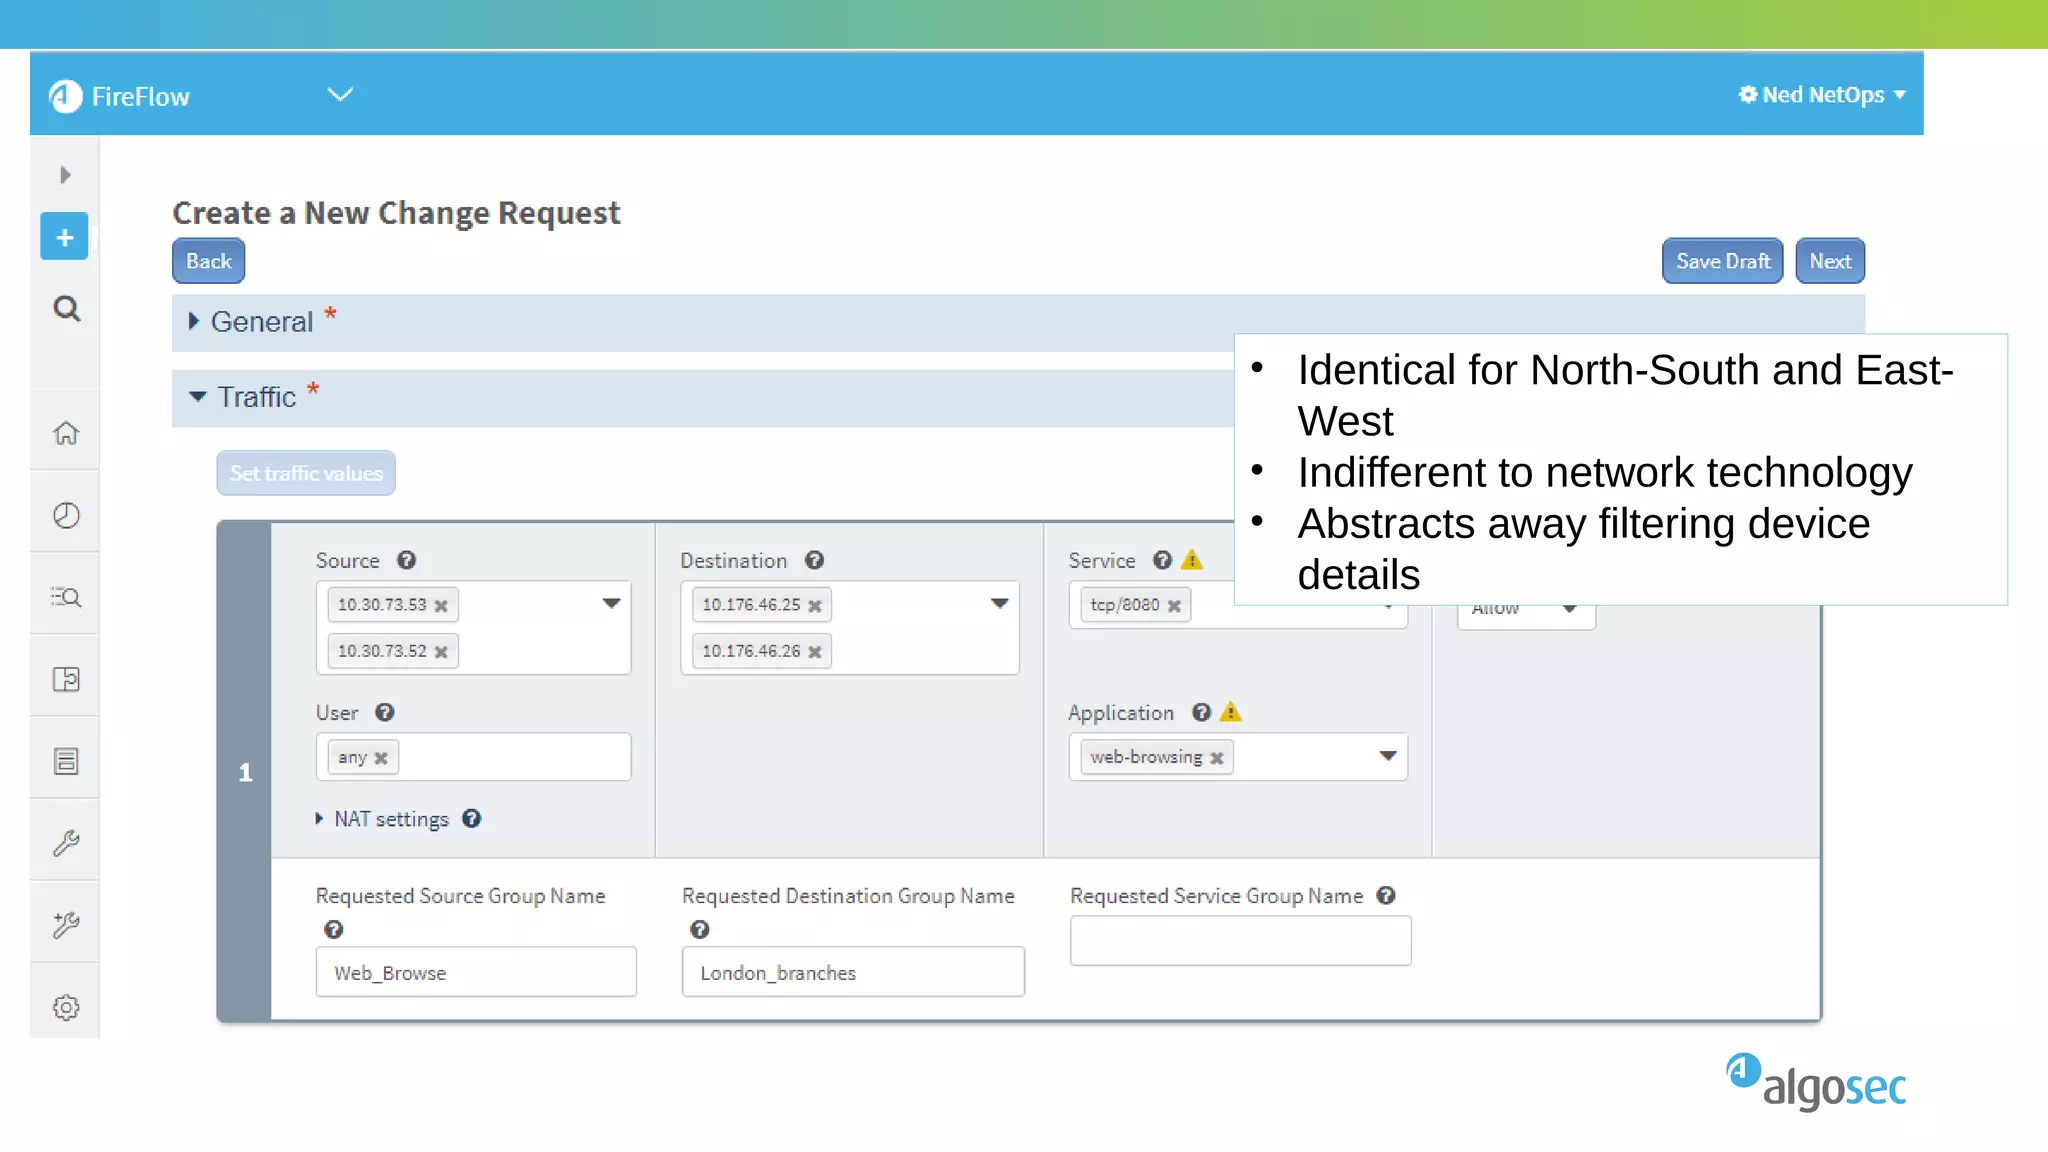The width and height of the screenshot is (2048, 1152).
Task: Click the Requested Service Group Name field
Action: tap(1240, 941)
